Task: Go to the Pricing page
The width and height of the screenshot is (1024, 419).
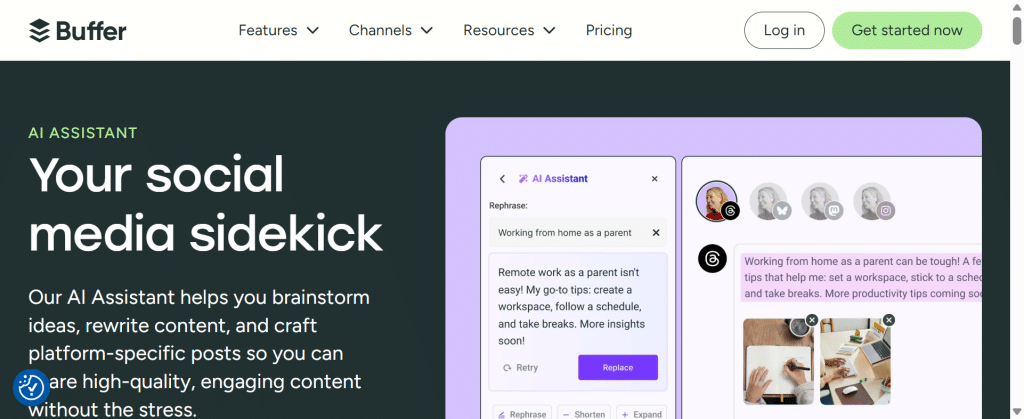Action: 609,30
